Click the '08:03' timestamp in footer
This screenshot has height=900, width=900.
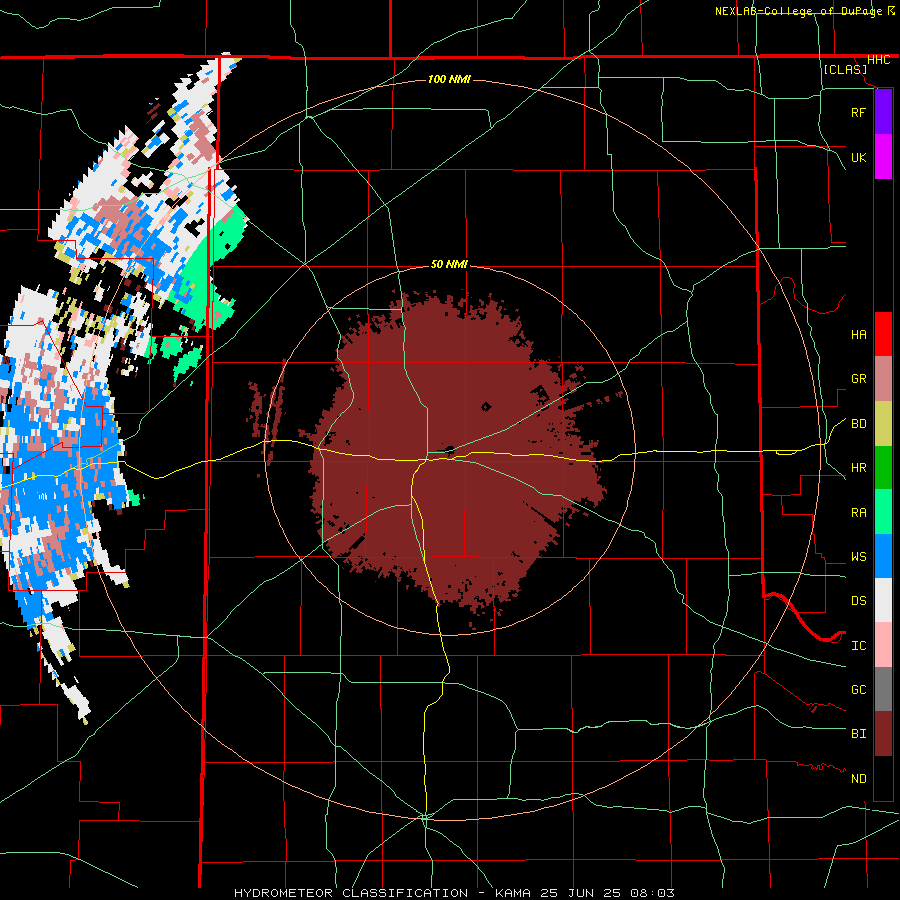[x=652, y=893]
